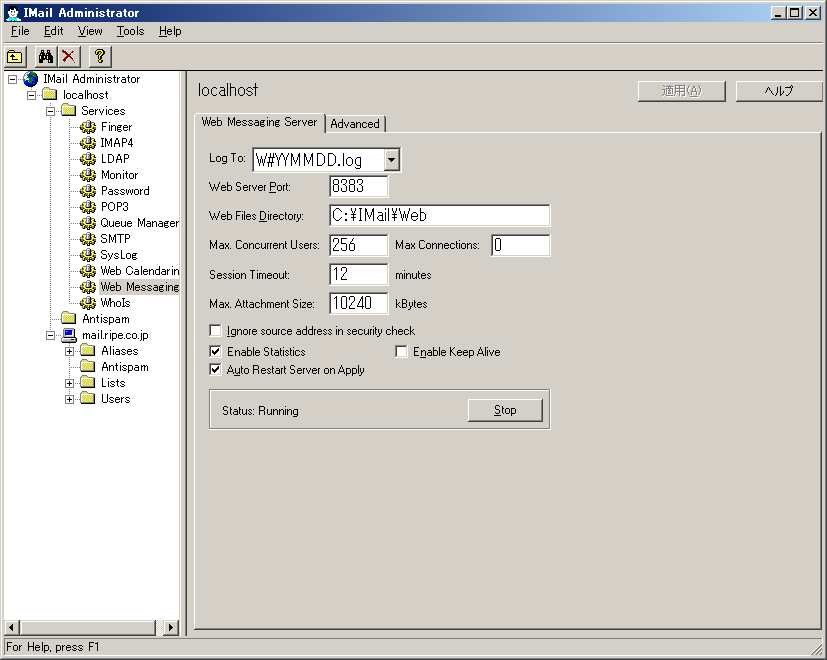Click the Services folder icon
Viewport: 827px width, 660px height.
(x=69, y=110)
